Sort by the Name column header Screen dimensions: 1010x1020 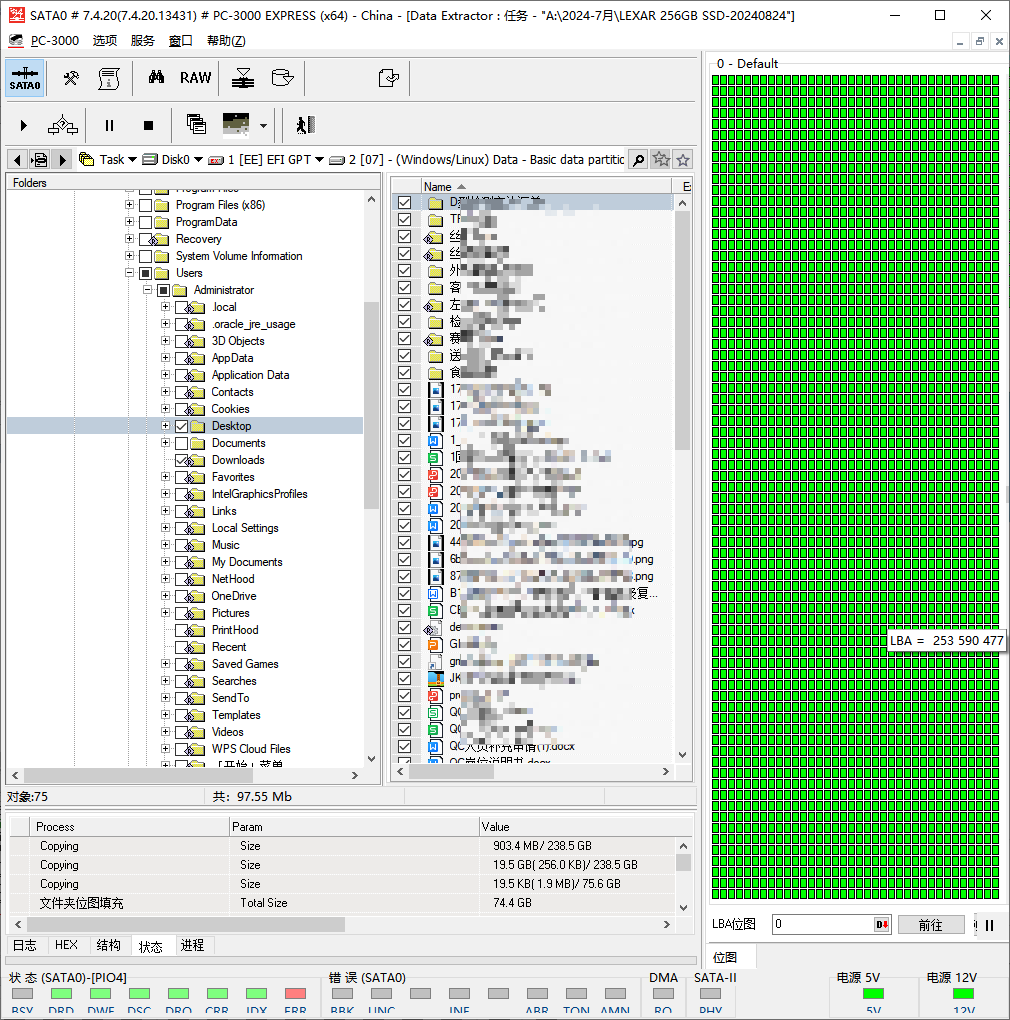click(x=546, y=187)
